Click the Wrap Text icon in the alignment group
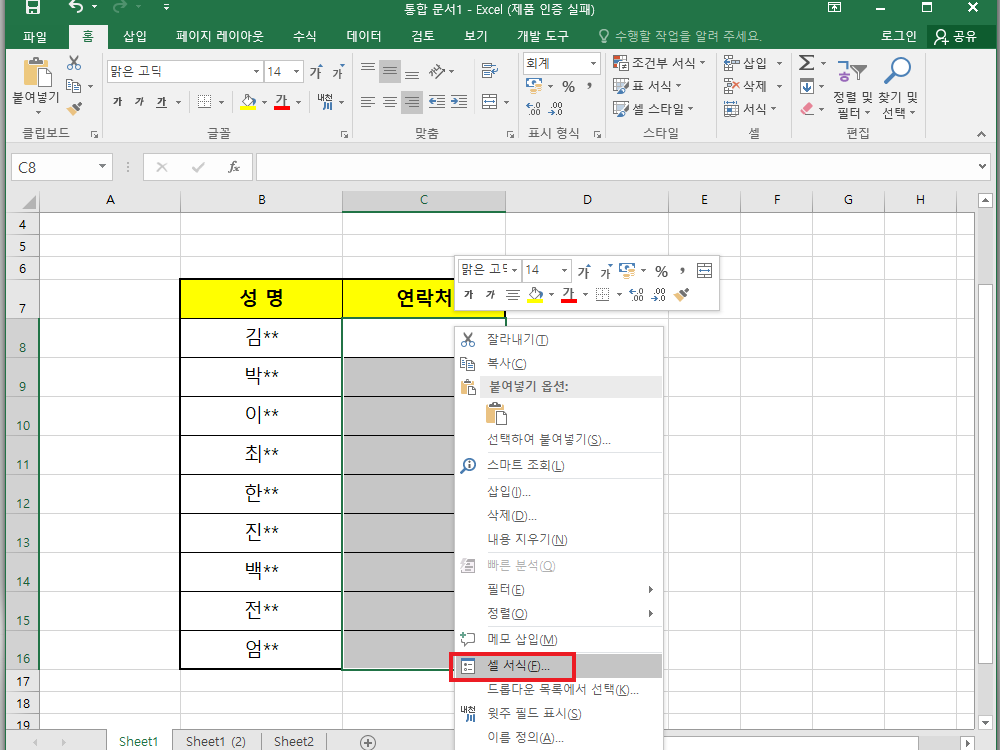 click(489, 70)
